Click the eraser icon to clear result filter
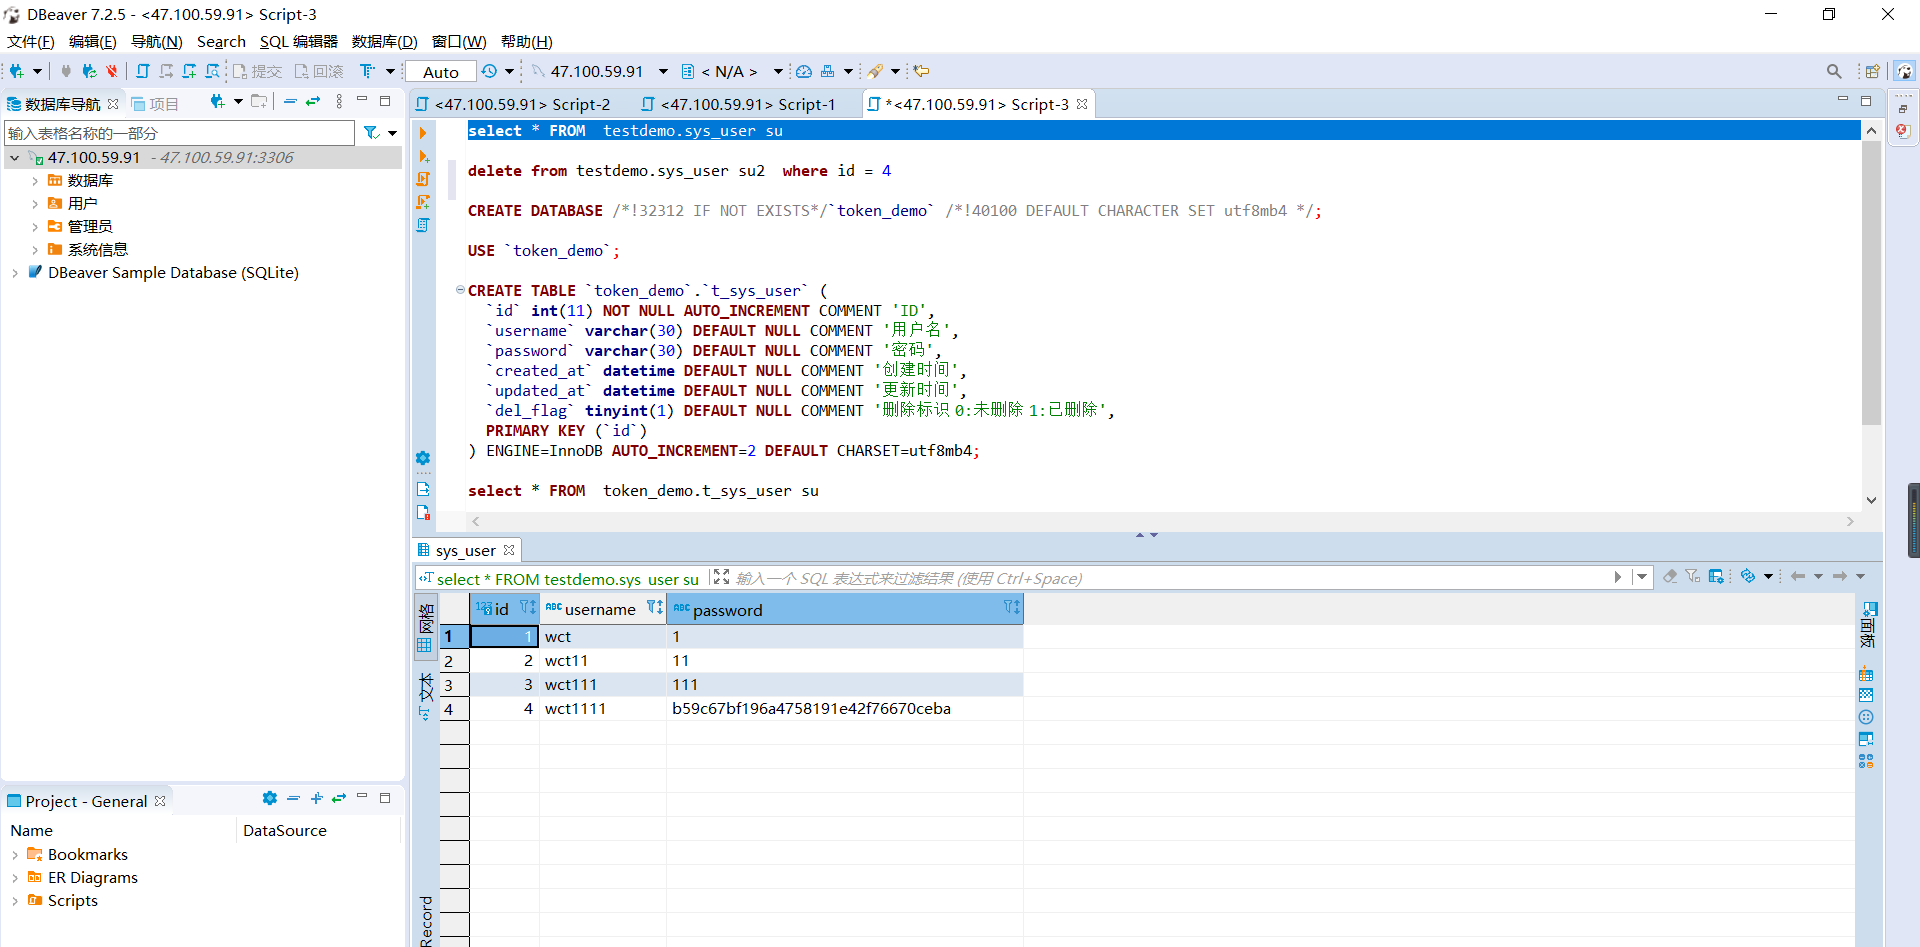Screen dimensions: 1920x947 click(x=1670, y=576)
